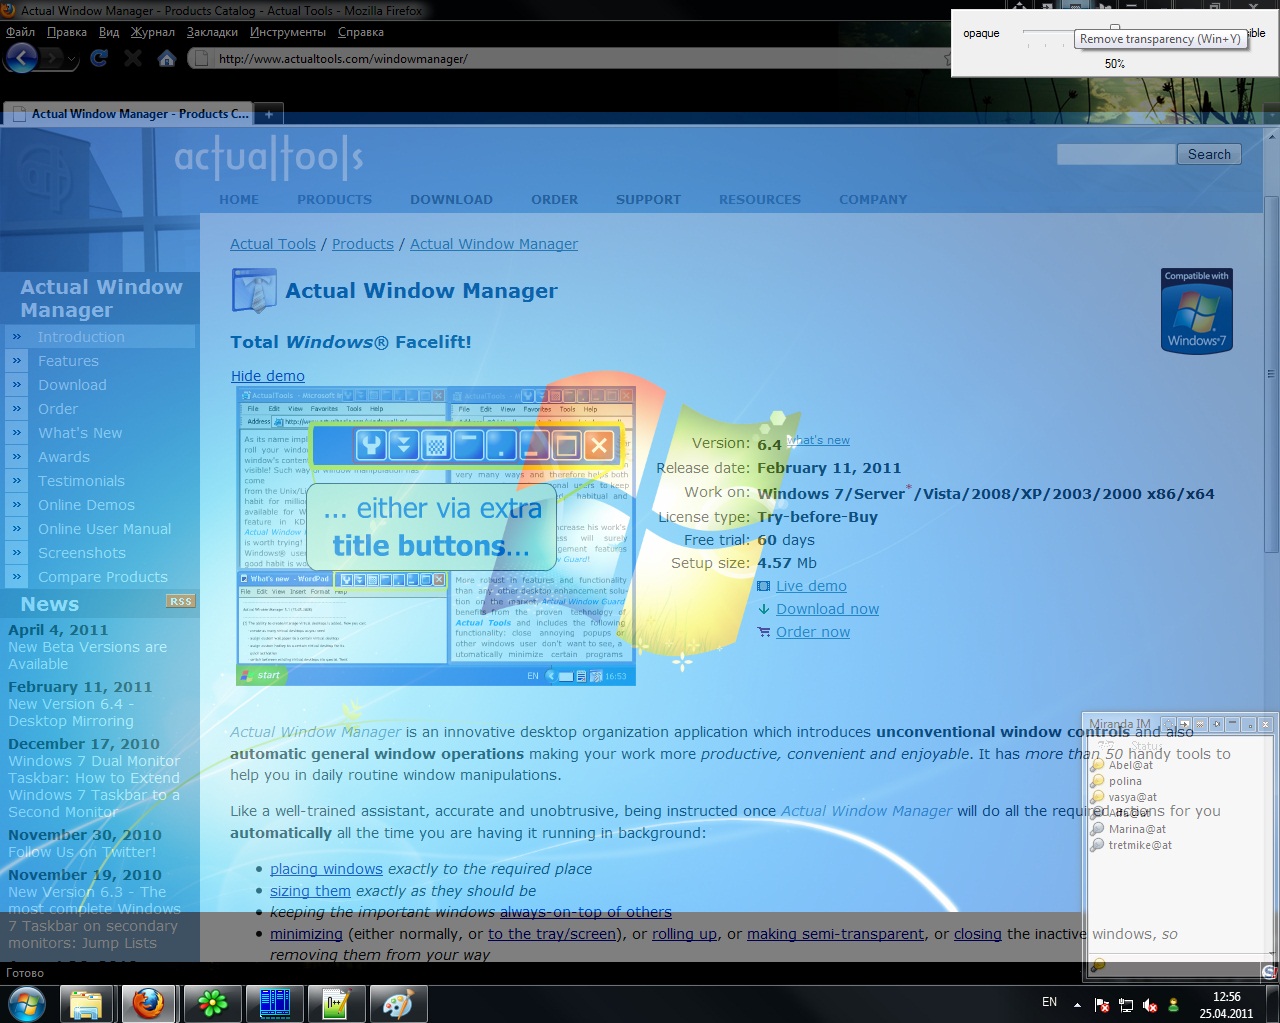Open the Журнал menu
This screenshot has width=1280, height=1023.
153,32
